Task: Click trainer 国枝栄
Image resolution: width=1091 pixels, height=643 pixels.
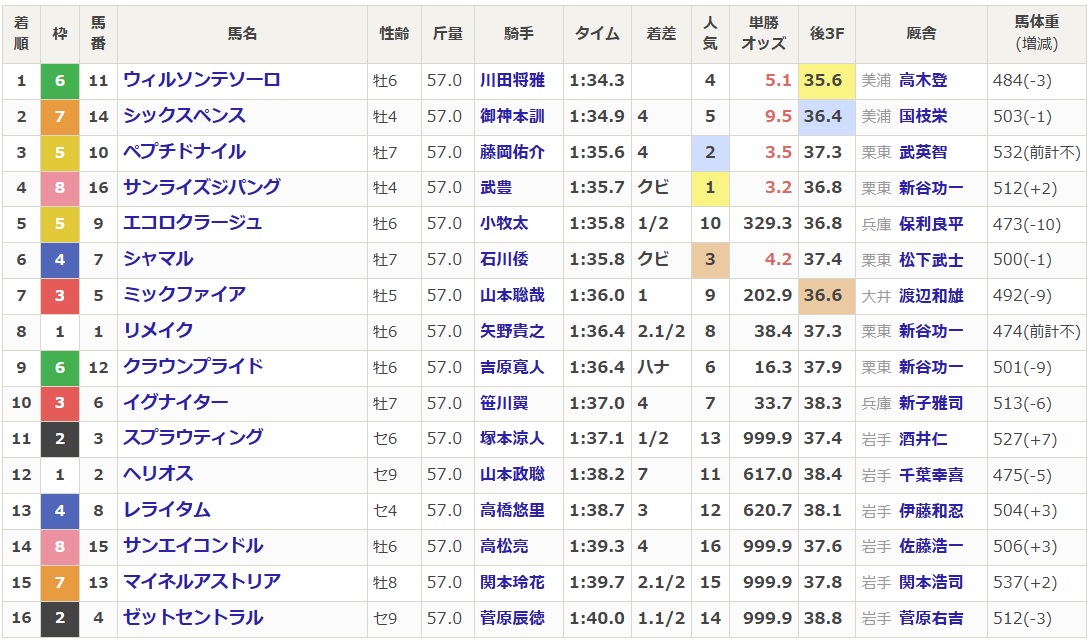Action: coord(922,117)
